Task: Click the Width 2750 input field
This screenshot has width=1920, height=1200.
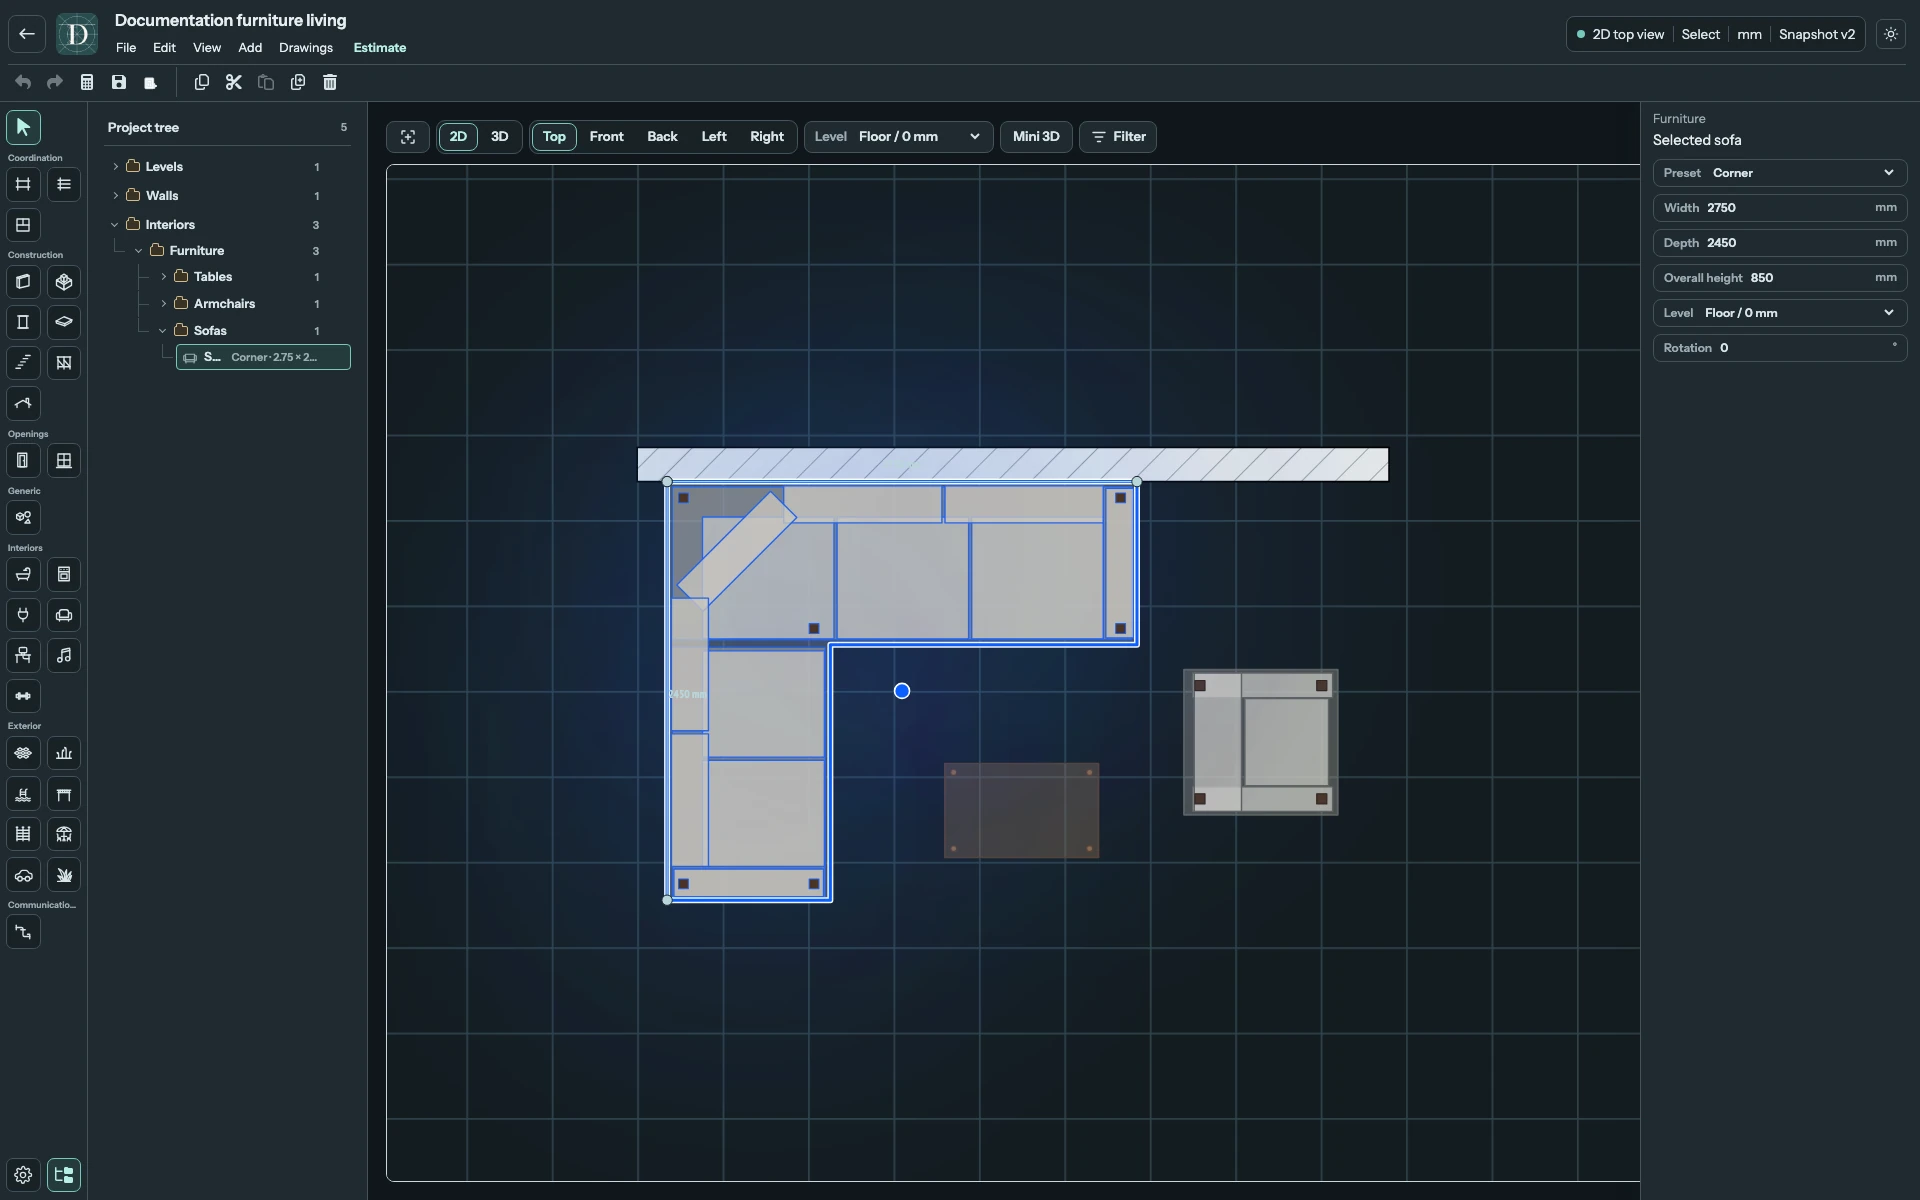Action: click(1780, 208)
